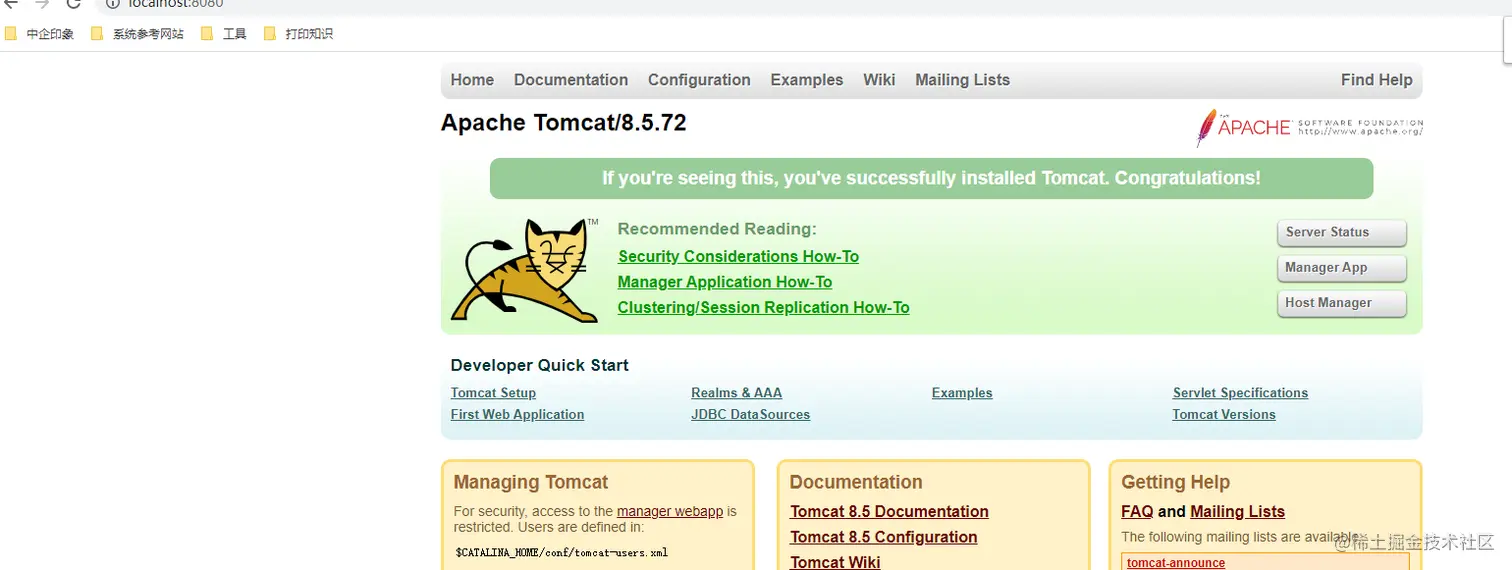Open the 打印知识 bookmark folder
Screen dimensions: 1512x570
pyautogui.click(x=297, y=34)
